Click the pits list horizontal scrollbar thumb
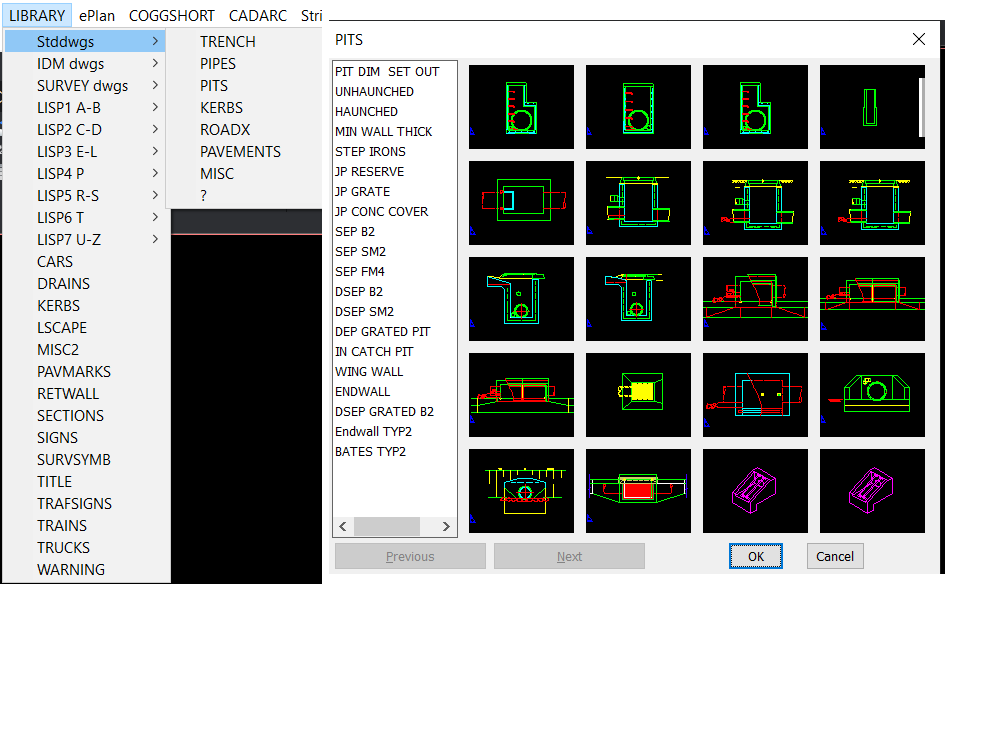The height and width of the screenshot is (750, 1000). point(386,526)
